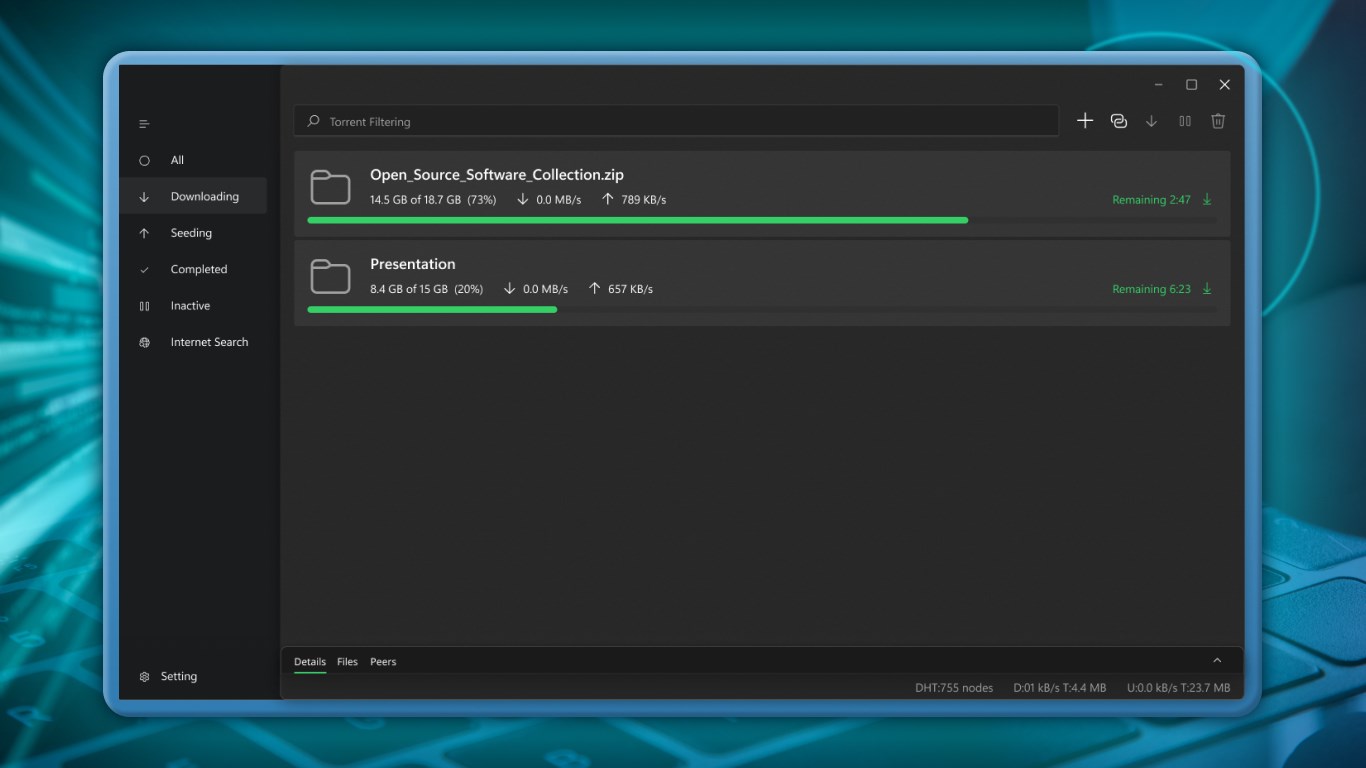The height and width of the screenshot is (768, 1366).
Task: Click the 'U:0.0 kB/s T:23.7 MB' status
Action: [1179, 688]
